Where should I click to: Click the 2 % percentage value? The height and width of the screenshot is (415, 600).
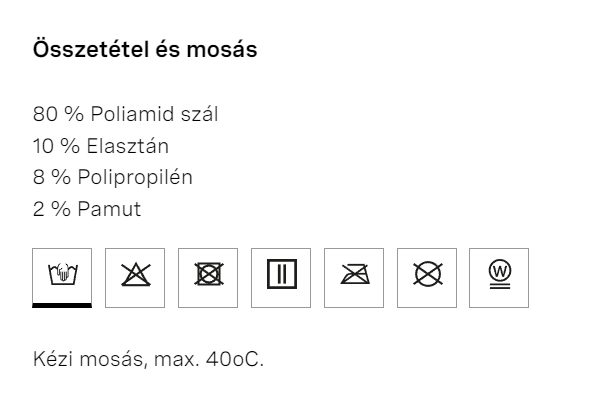[x=52, y=209]
